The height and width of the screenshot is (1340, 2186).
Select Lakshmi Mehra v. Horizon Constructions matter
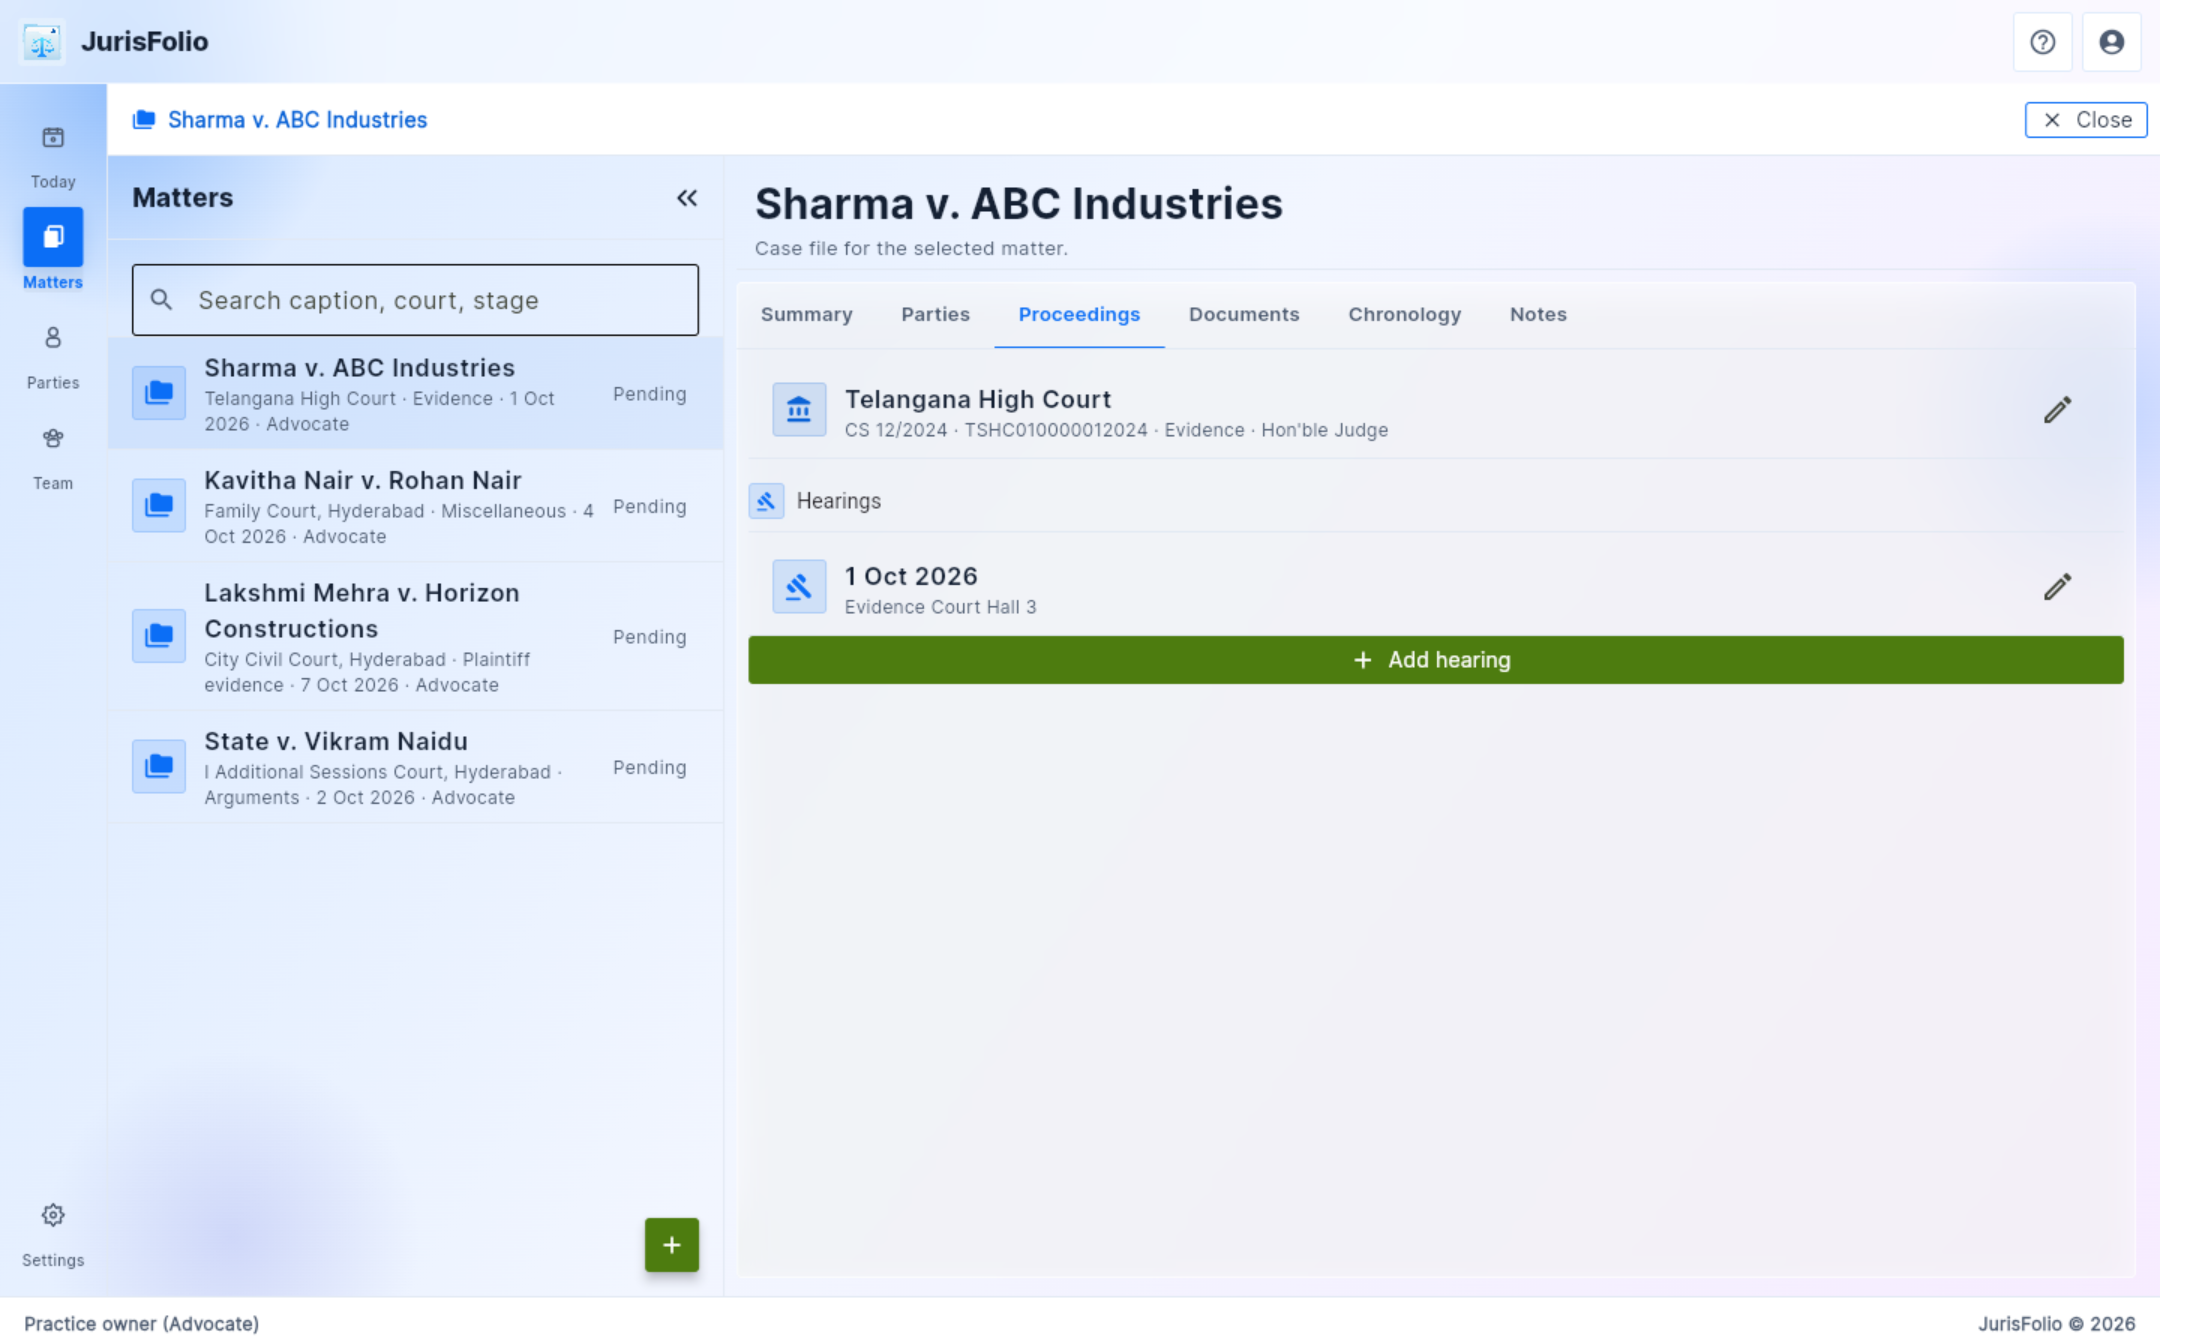point(415,636)
